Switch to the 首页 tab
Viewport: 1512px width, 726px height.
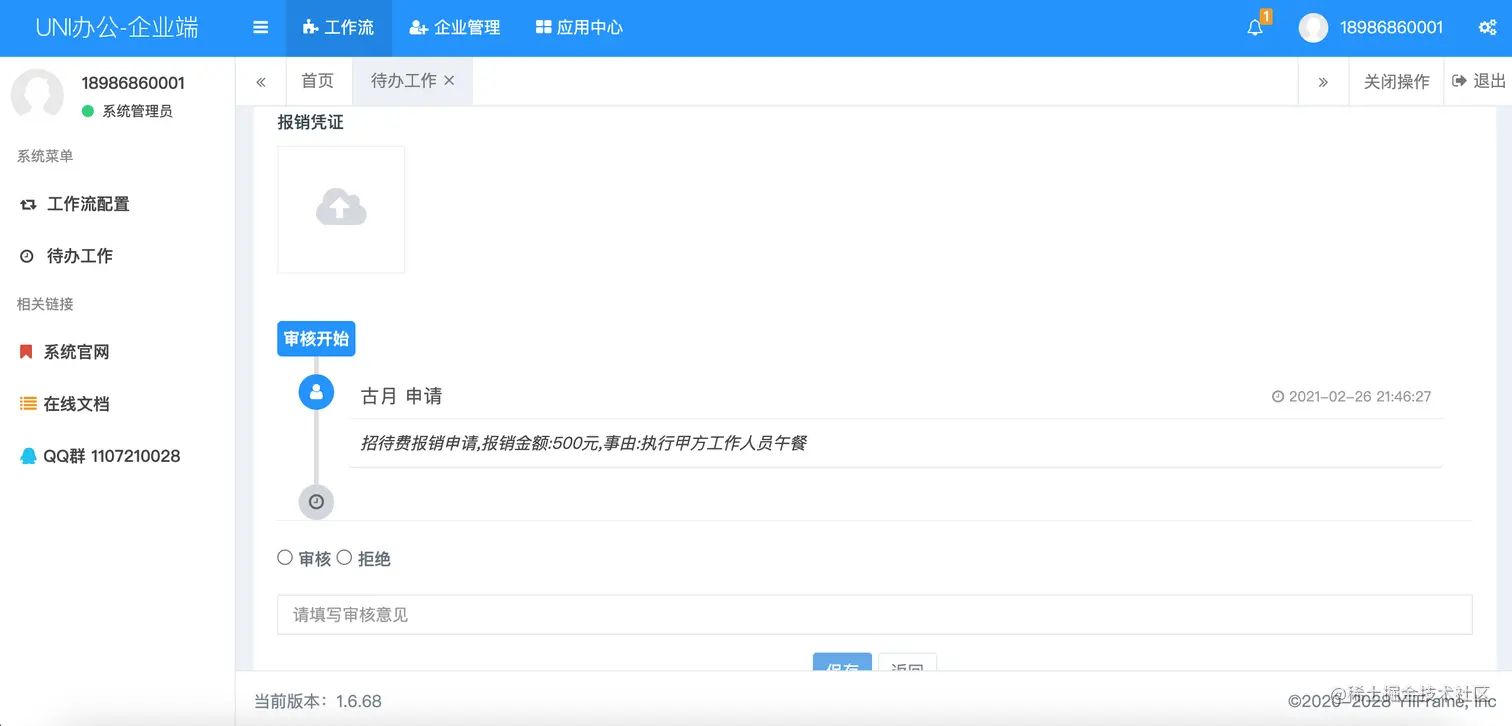(x=318, y=80)
